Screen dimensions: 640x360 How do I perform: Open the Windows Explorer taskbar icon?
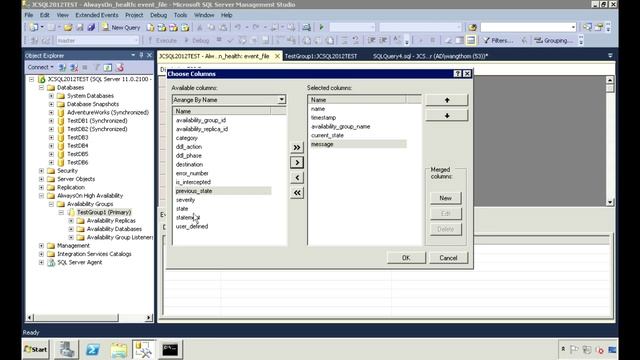tap(119, 350)
